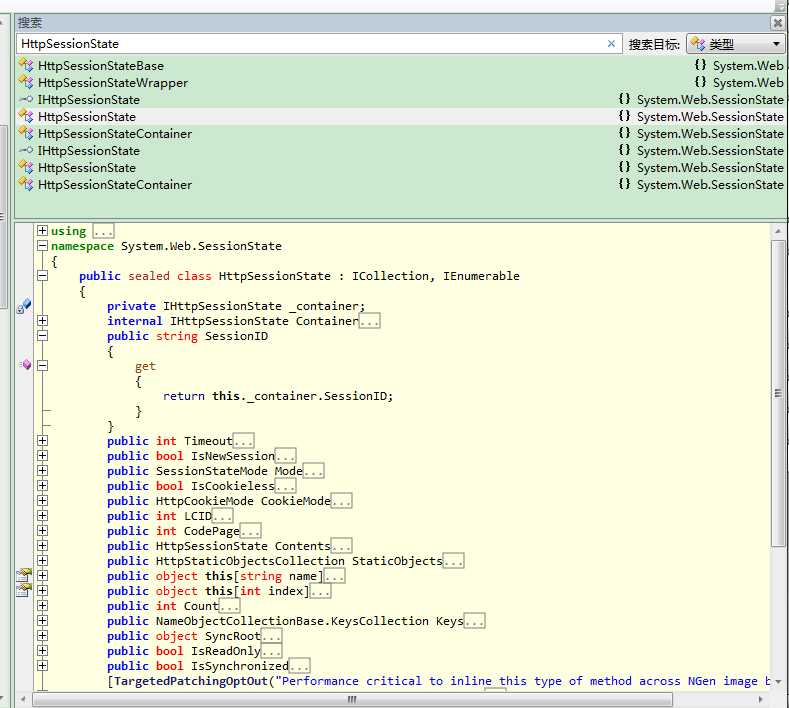This screenshot has width=789, height=708.
Task: Expand the Keys property
Action: [x=42, y=621]
